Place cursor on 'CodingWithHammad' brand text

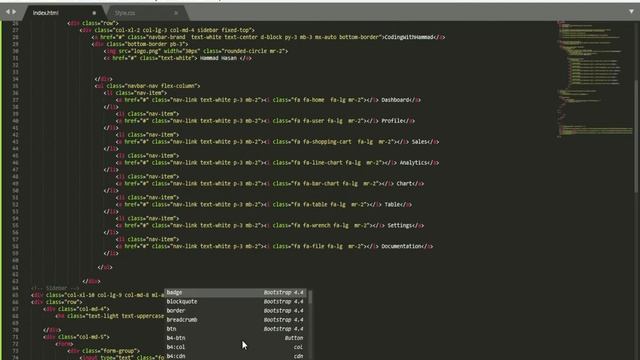[409, 37]
